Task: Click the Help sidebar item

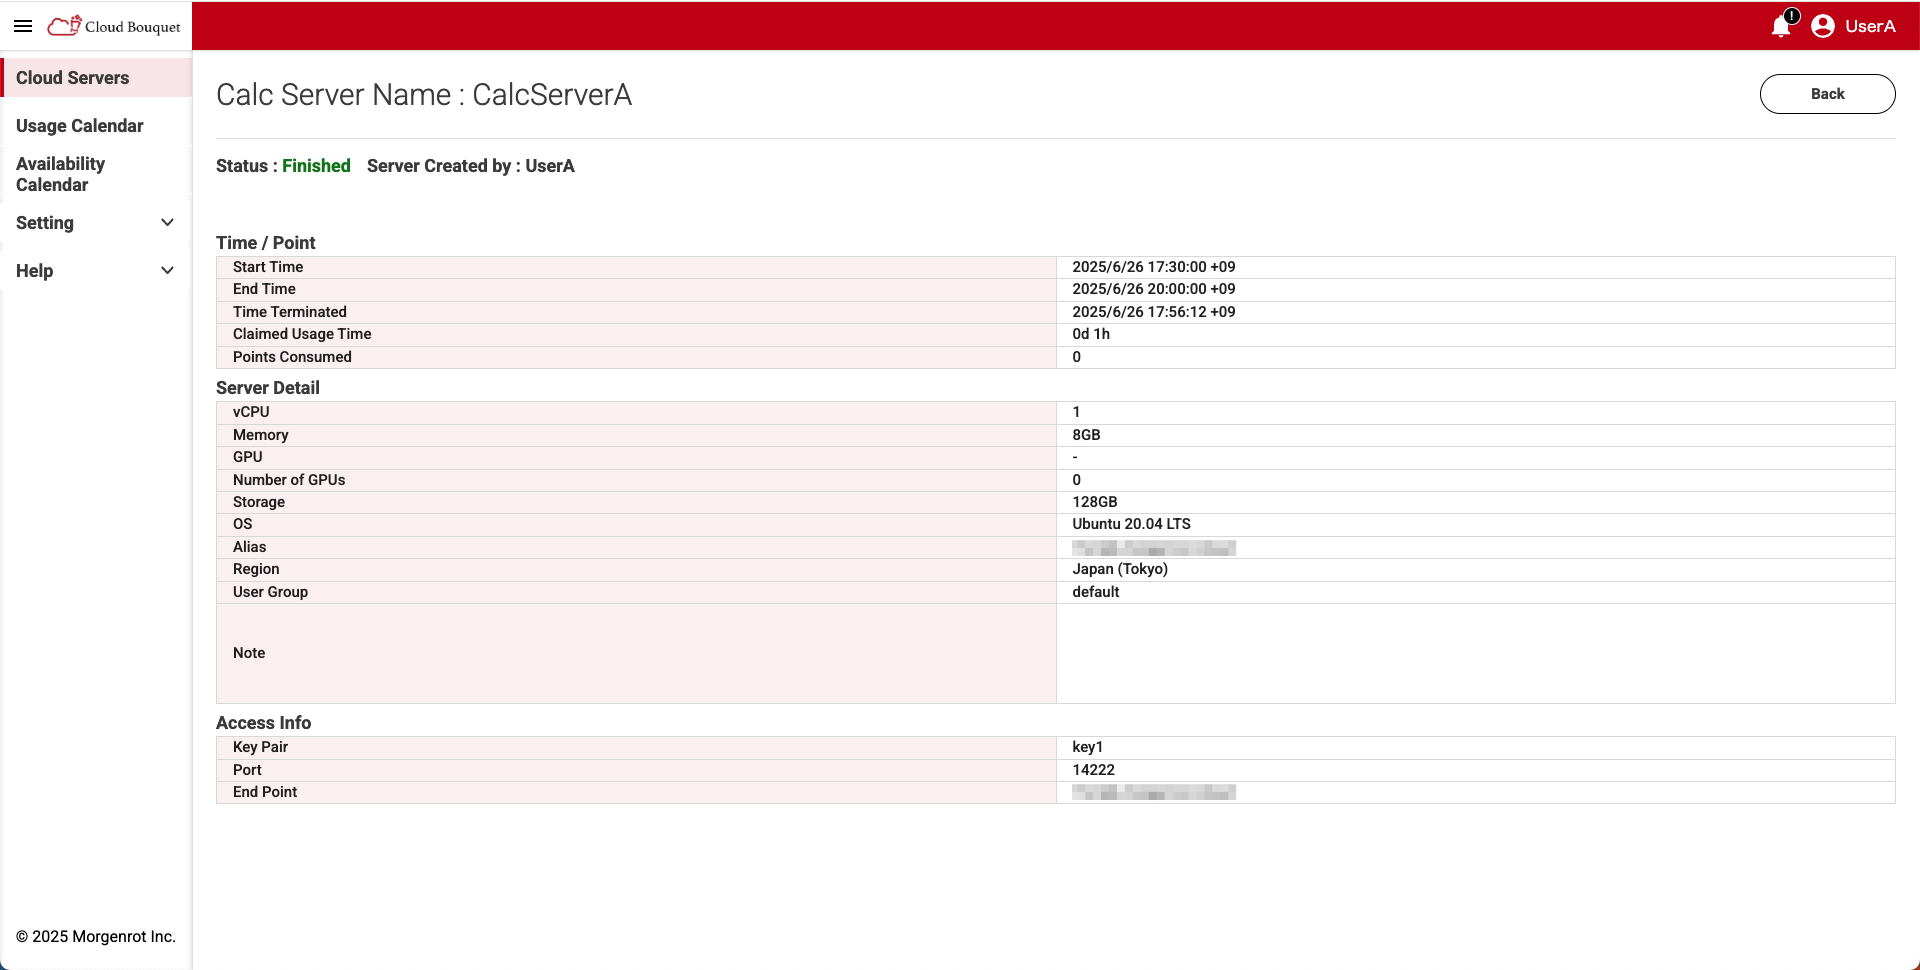Action: (x=35, y=271)
